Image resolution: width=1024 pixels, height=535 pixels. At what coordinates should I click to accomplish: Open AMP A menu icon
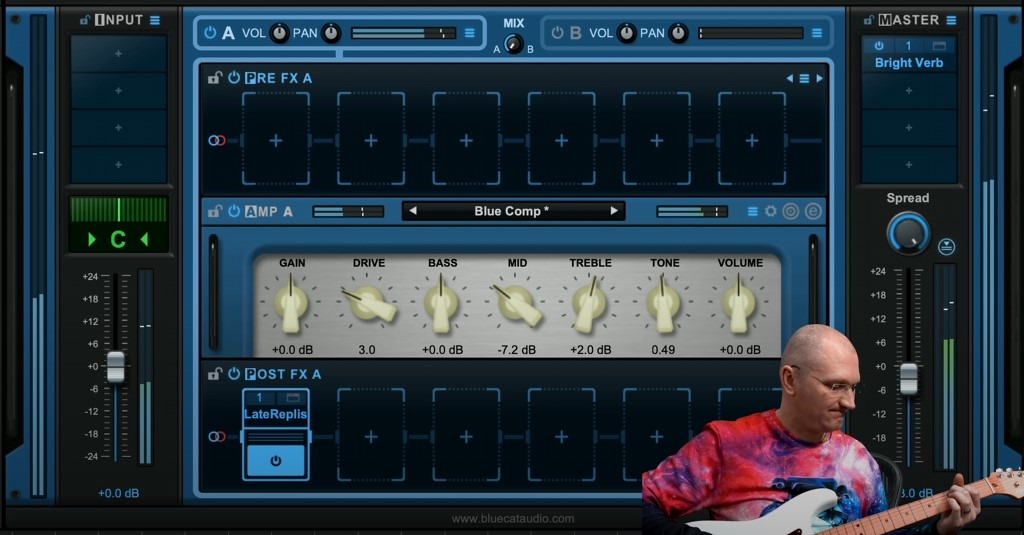pyautogui.click(x=752, y=211)
